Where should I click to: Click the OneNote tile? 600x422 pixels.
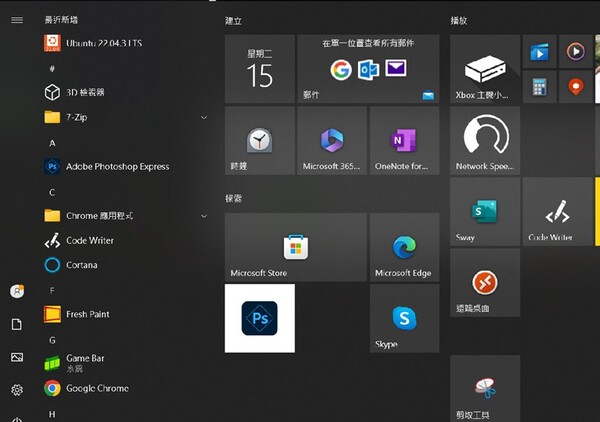[x=404, y=141]
